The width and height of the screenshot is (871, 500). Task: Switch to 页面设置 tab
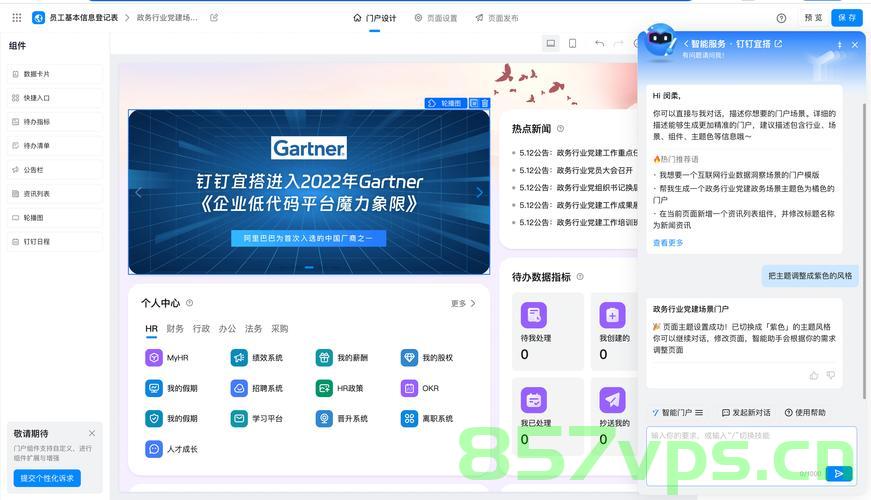(436, 18)
